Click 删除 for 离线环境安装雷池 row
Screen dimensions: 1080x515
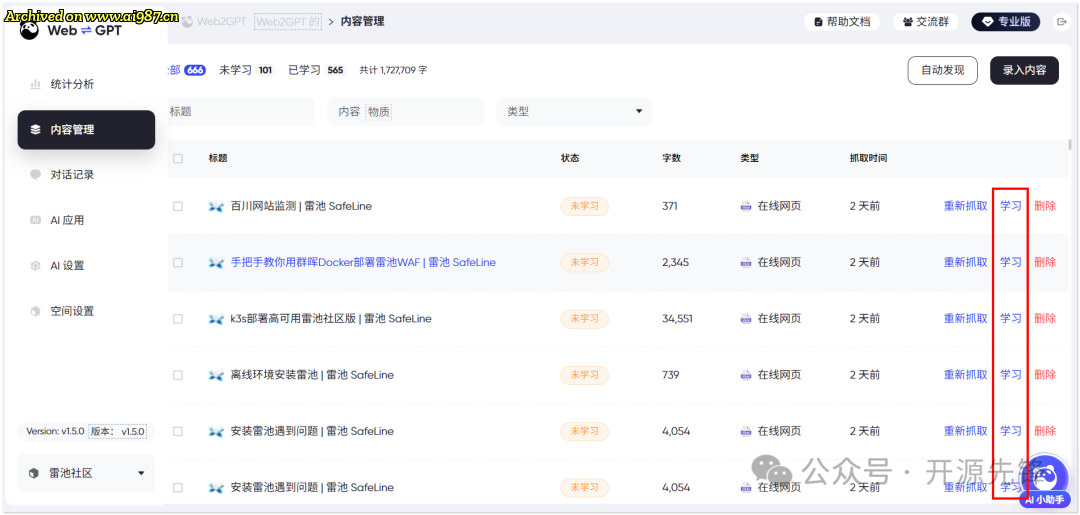(1045, 375)
